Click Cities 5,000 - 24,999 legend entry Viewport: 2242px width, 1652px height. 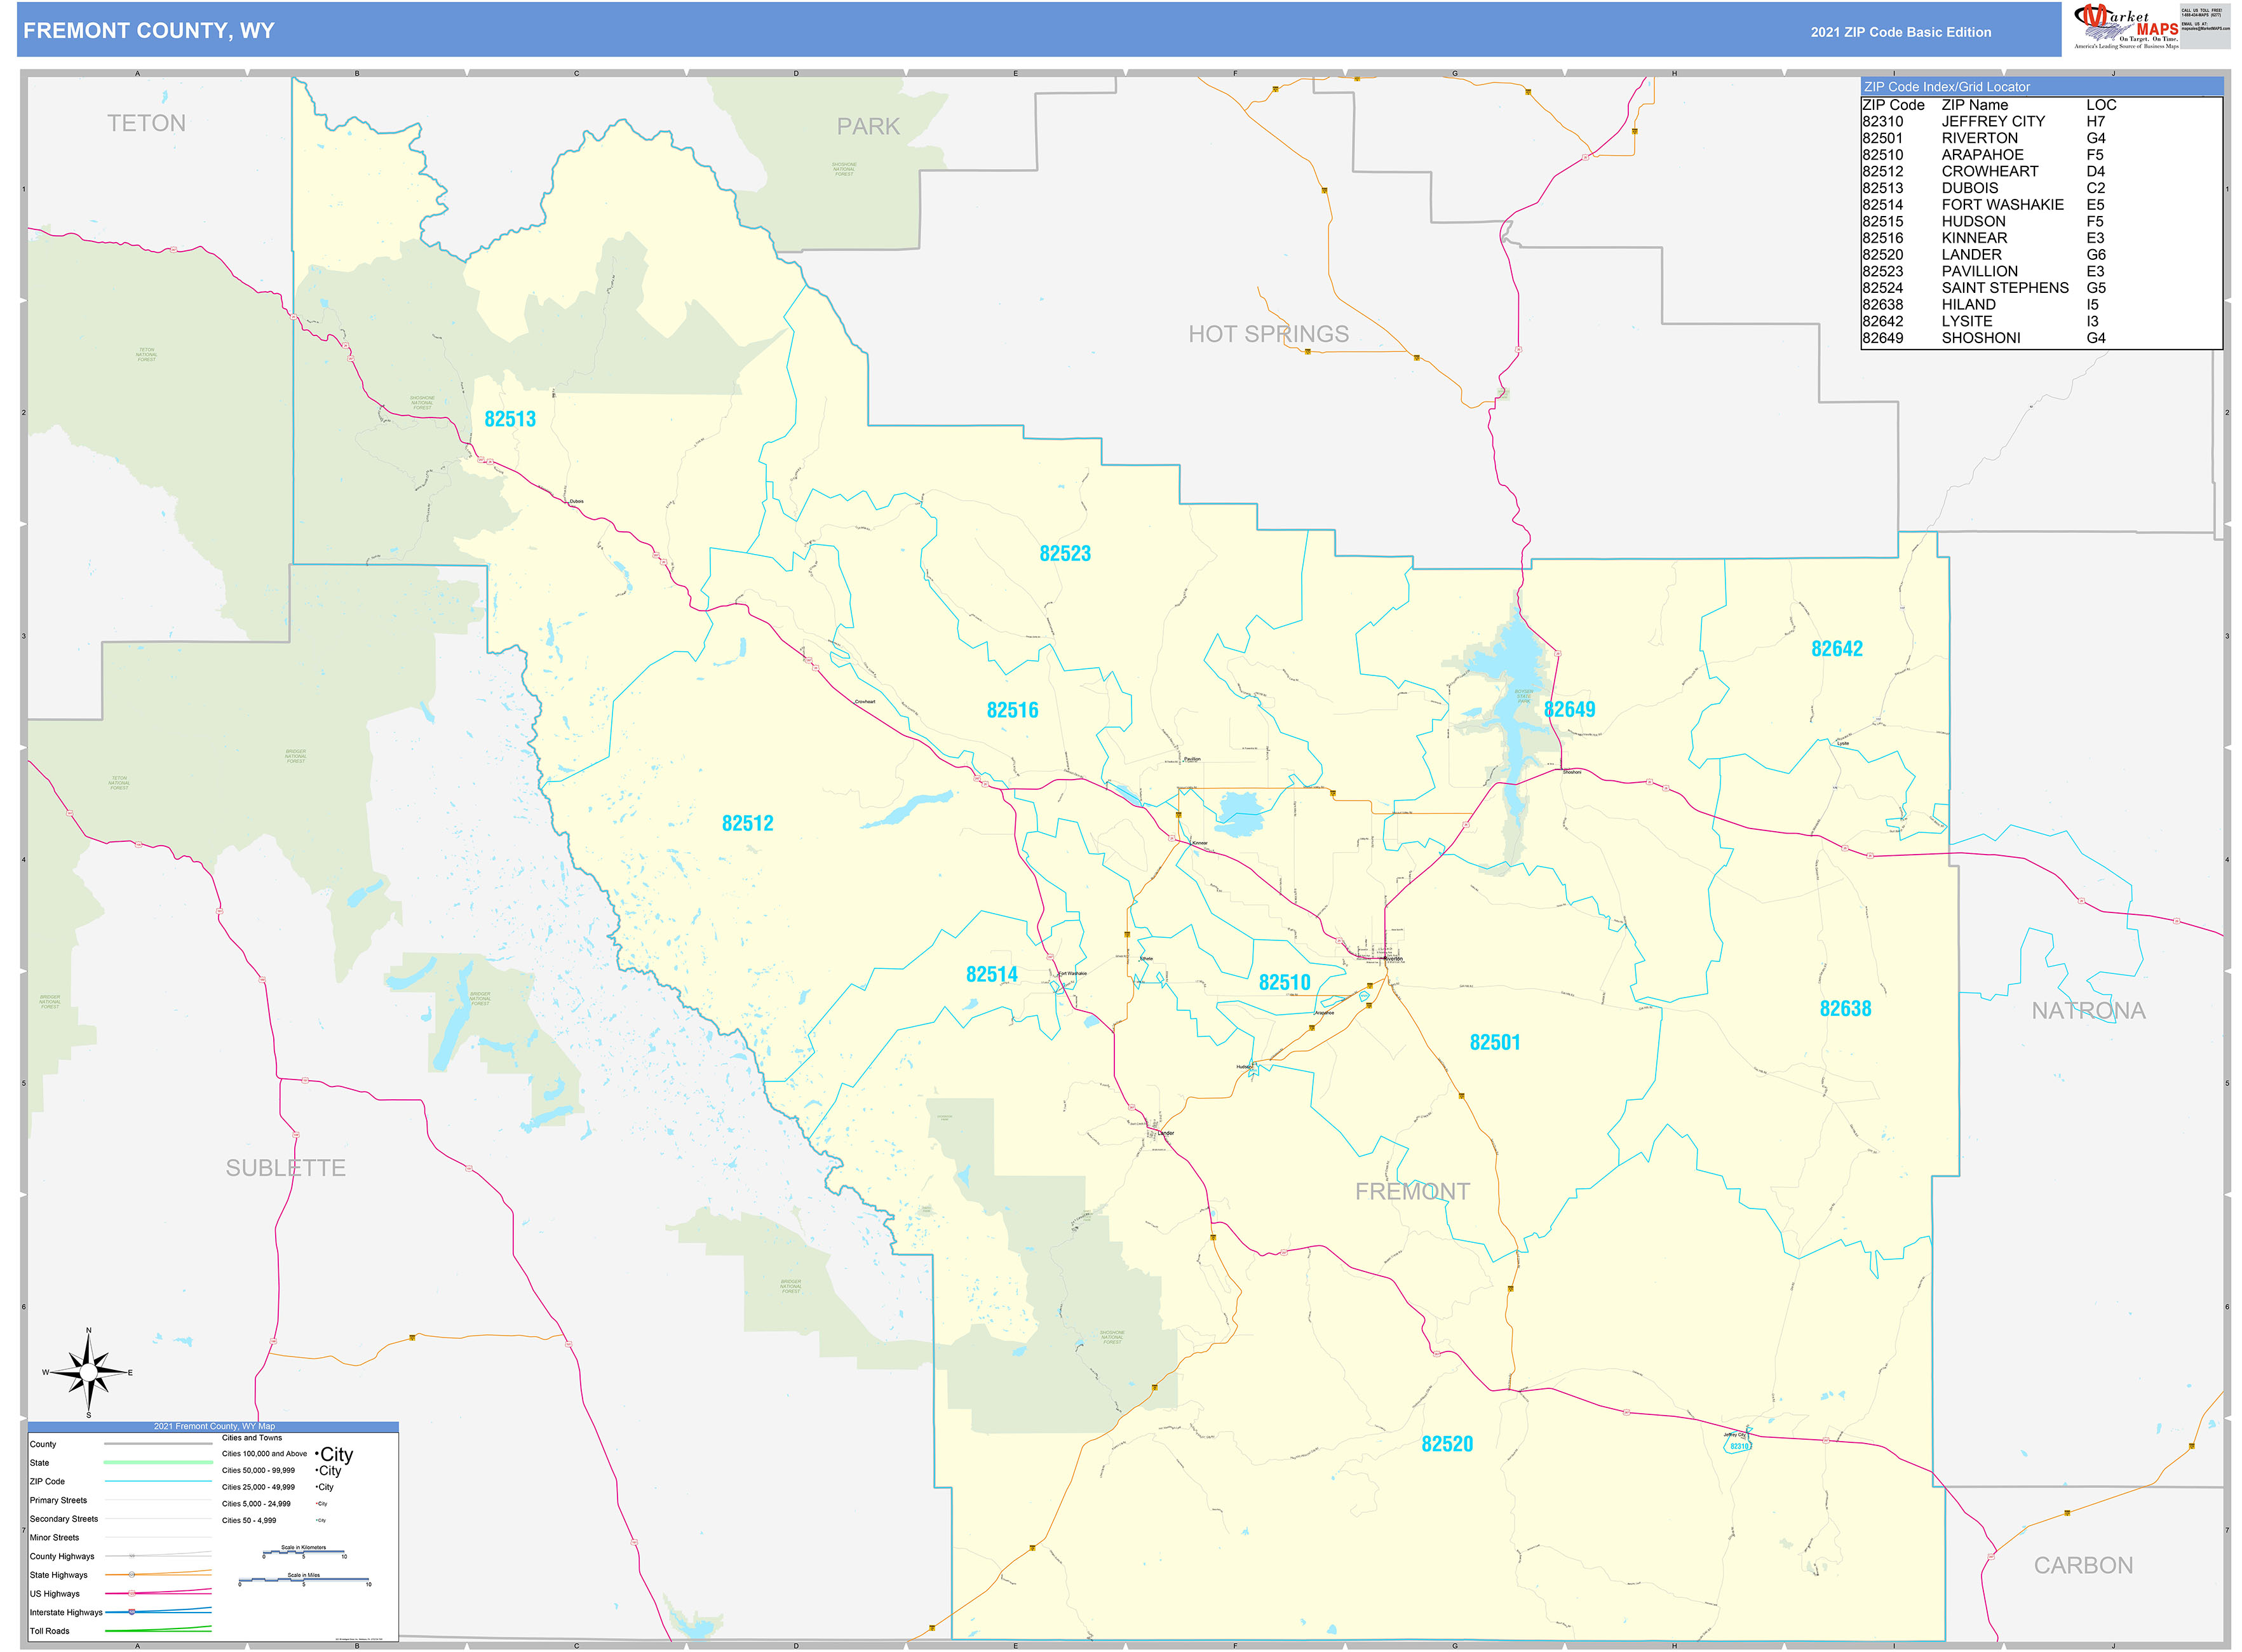[256, 1503]
